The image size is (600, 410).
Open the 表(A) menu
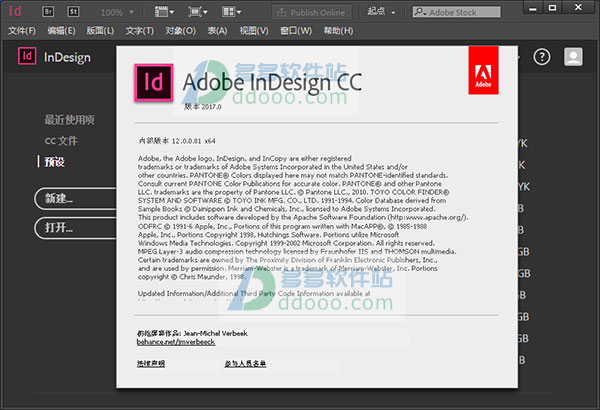[217, 31]
